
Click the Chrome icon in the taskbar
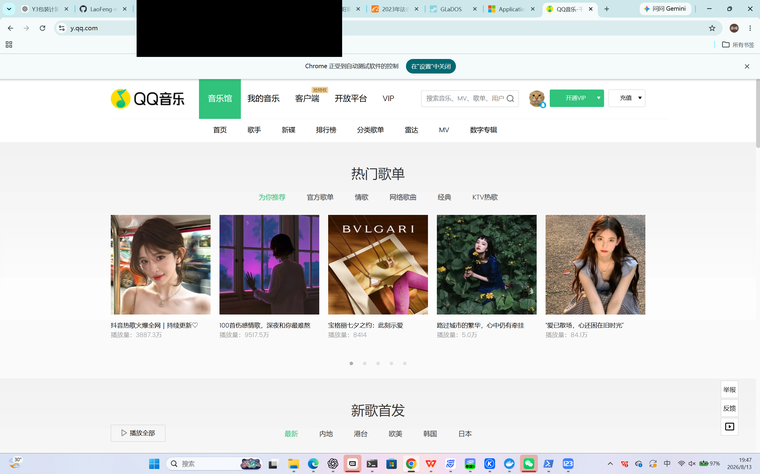coord(411,464)
